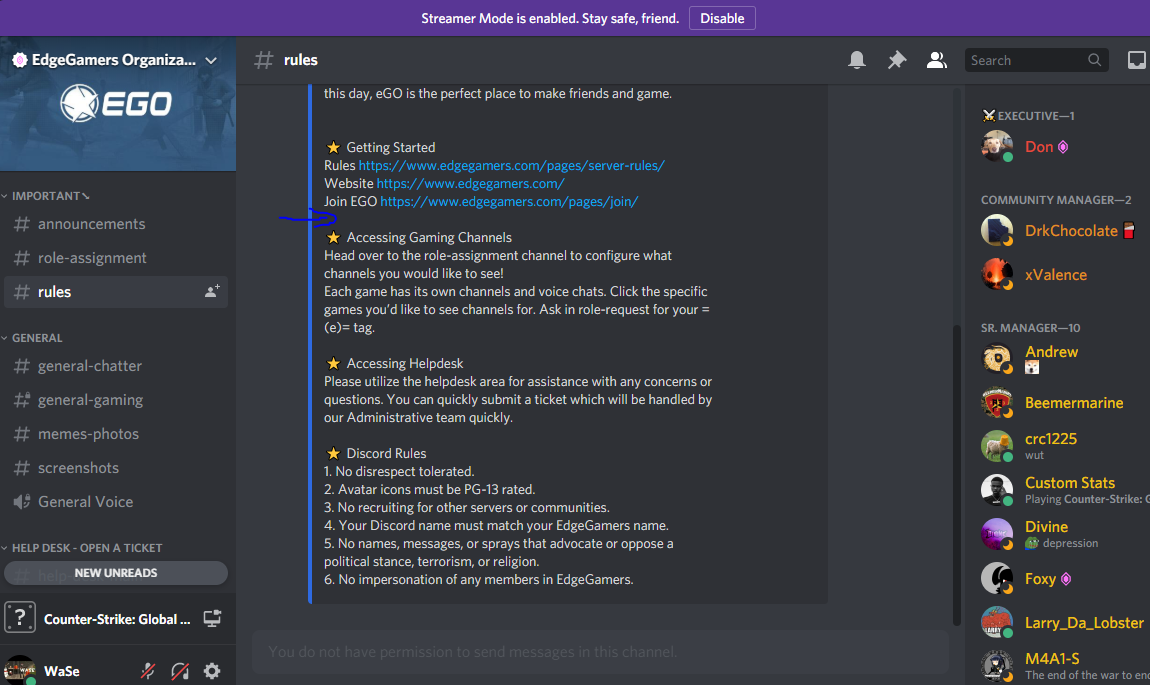Click the pink boost badge beside Foxy

click(x=1066, y=579)
